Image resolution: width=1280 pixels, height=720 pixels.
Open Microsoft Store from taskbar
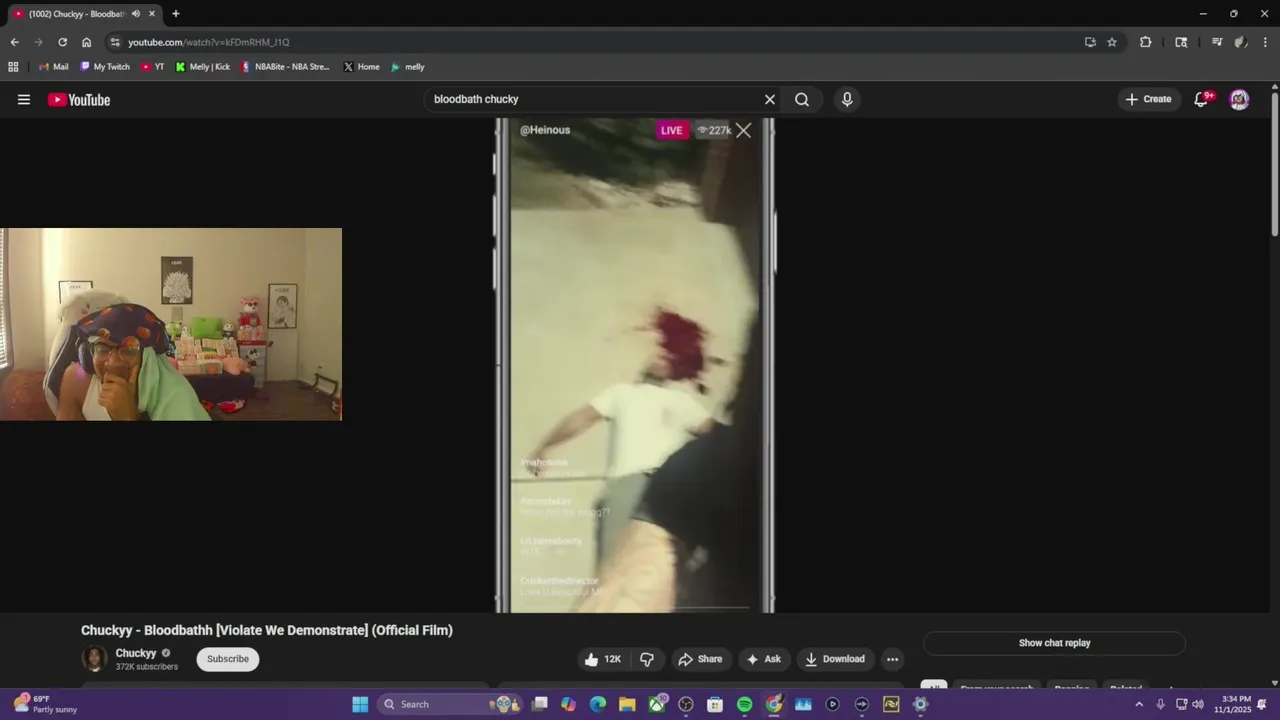[715, 704]
